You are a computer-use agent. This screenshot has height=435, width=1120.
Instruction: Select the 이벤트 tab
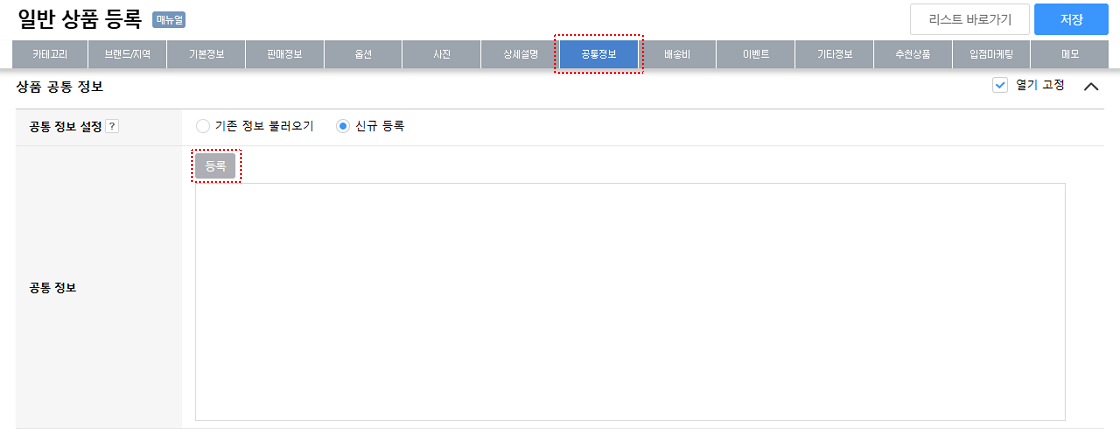pyautogui.click(x=756, y=54)
